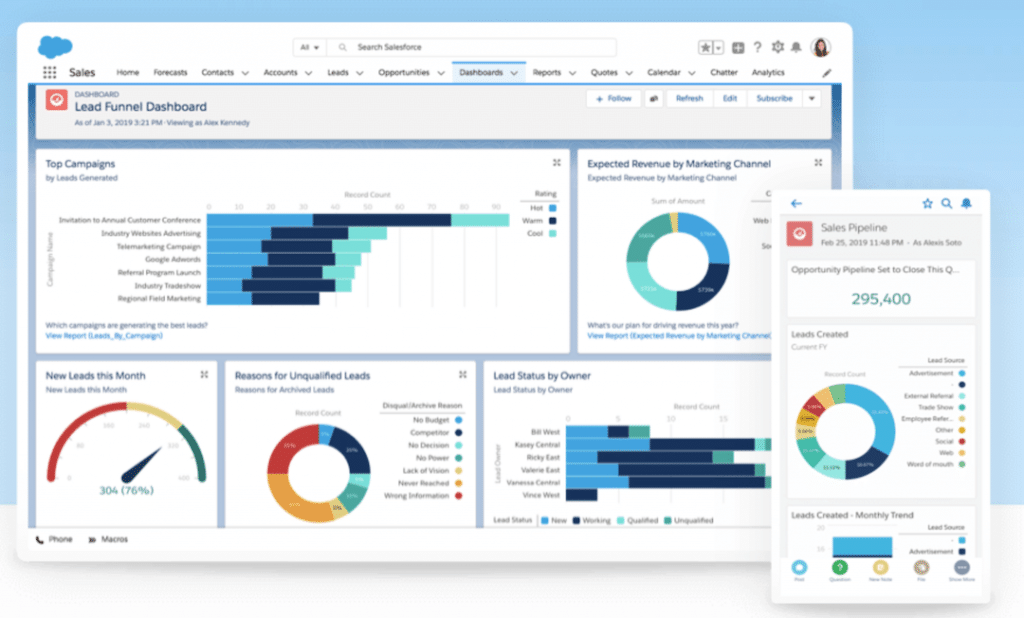1024x618 pixels.
Task: Open the Favorites star icon in header
Action: (705, 48)
